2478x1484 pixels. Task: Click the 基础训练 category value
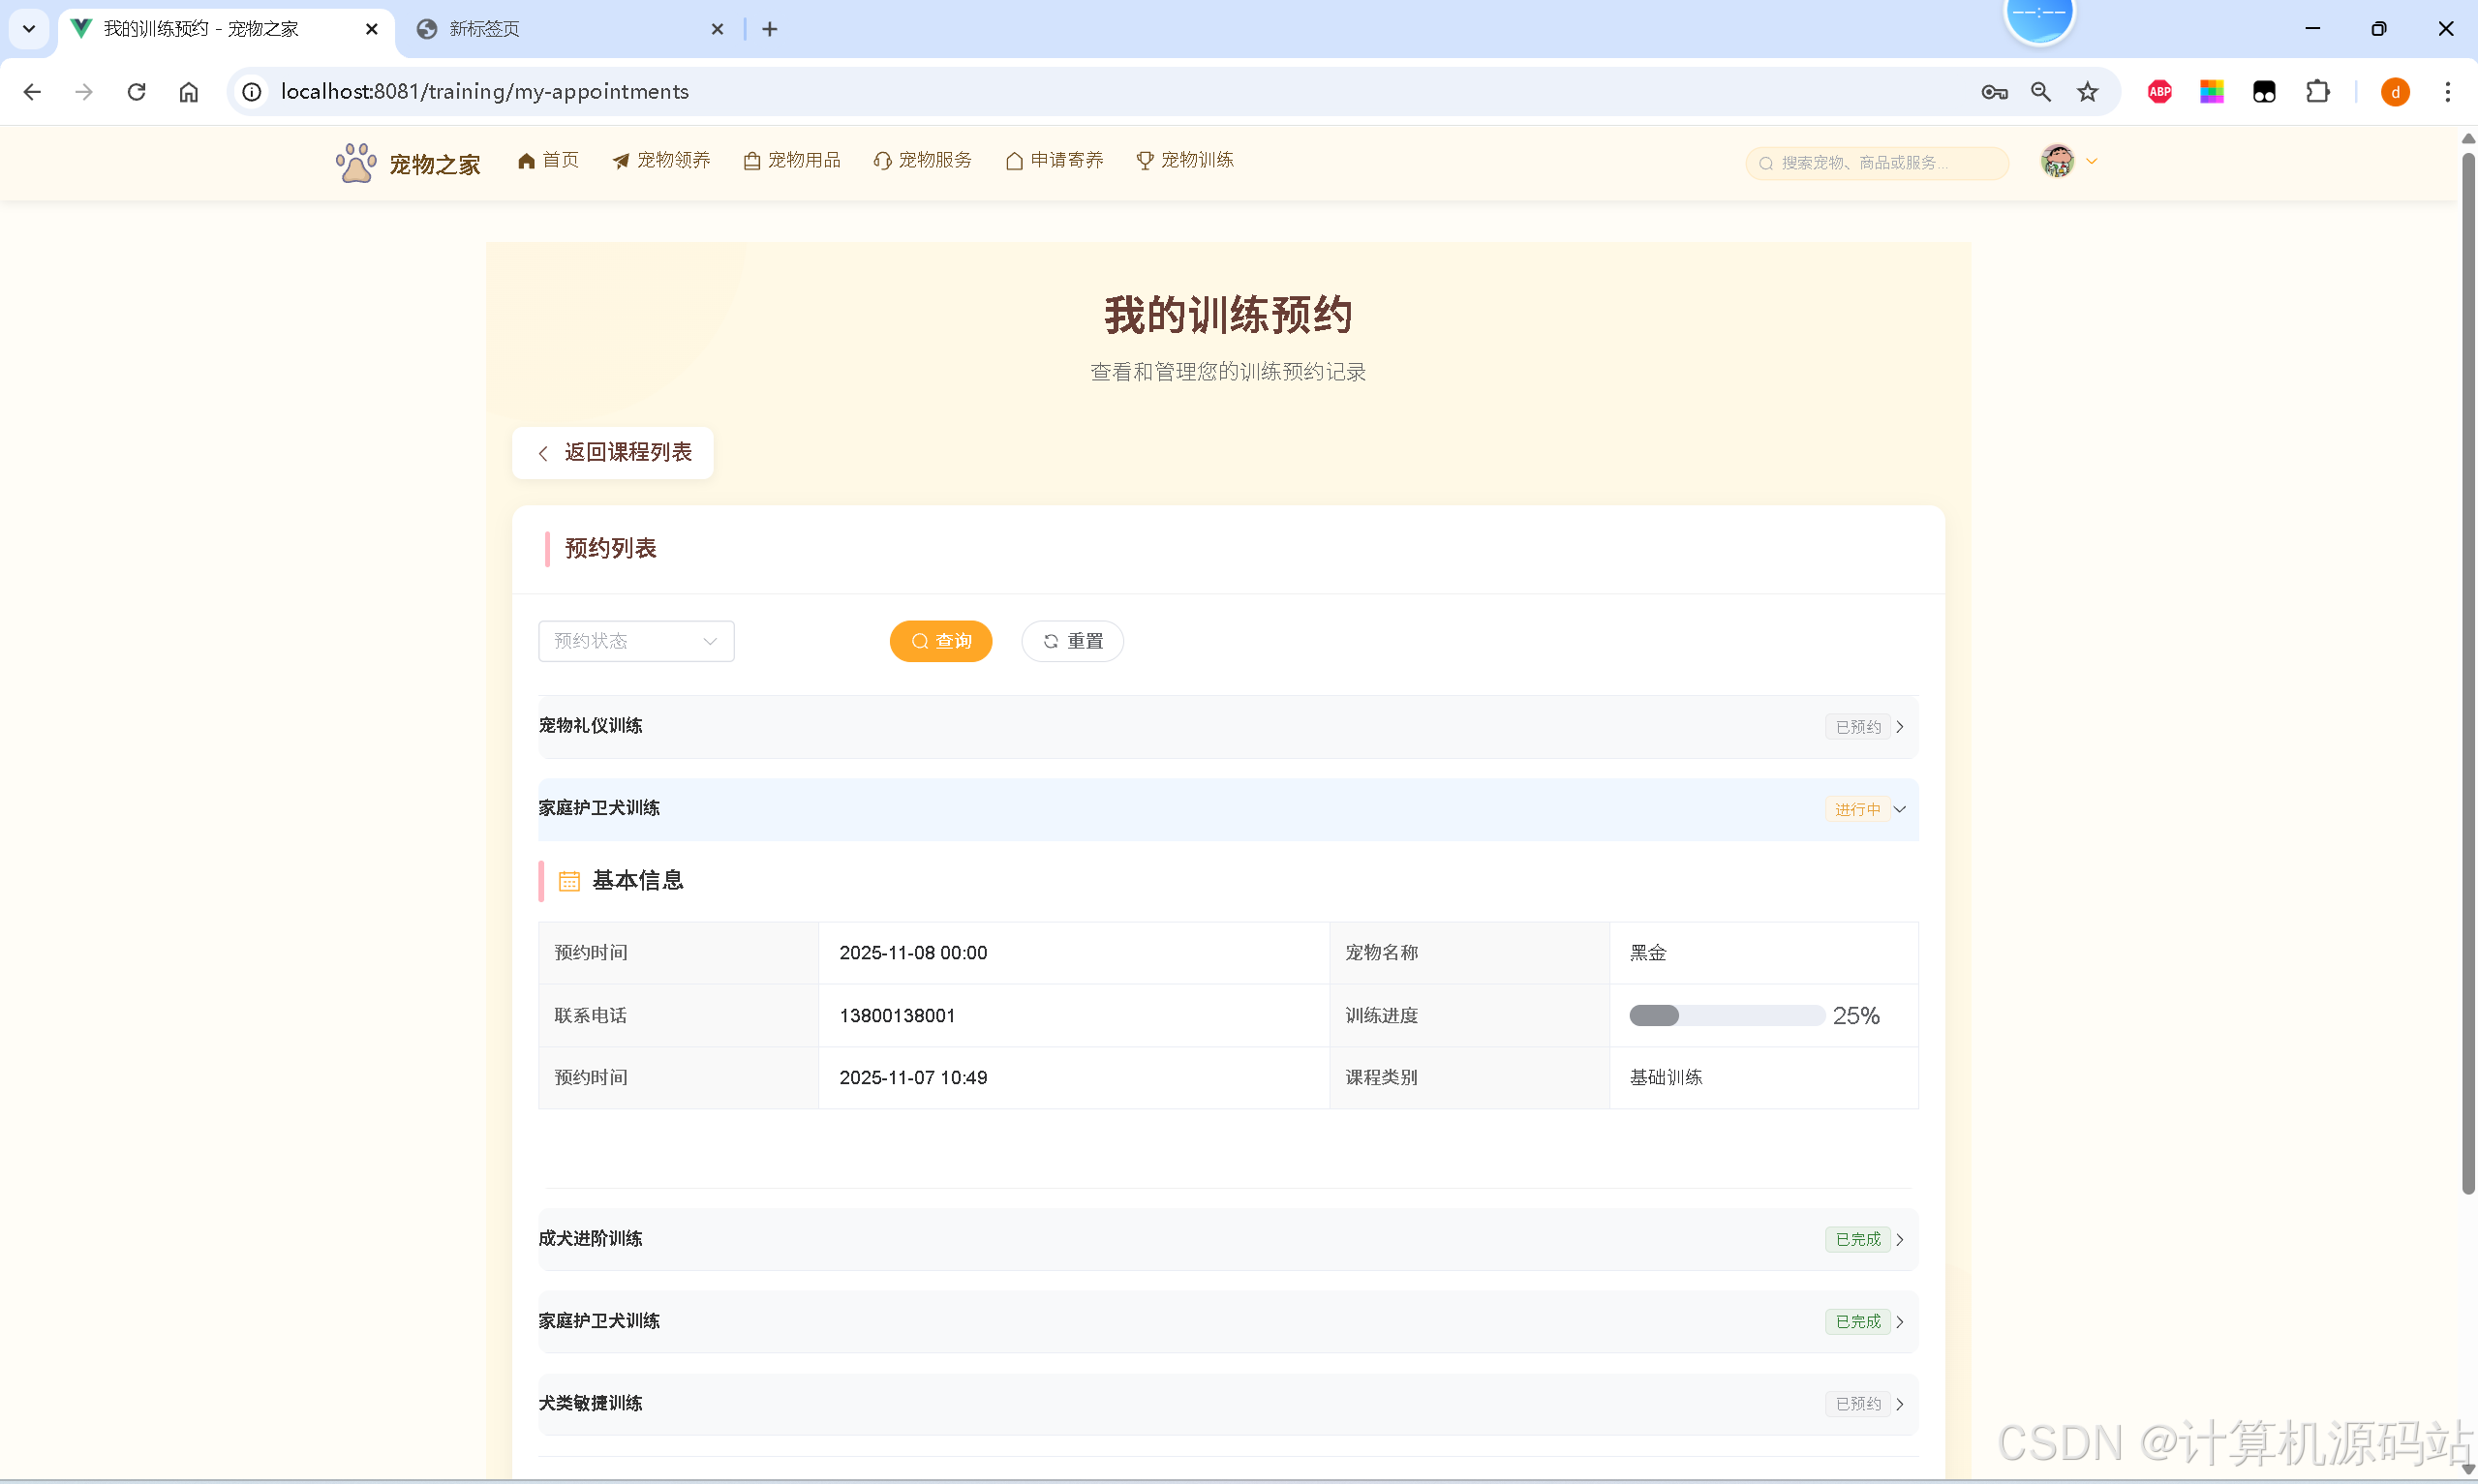click(1665, 1078)
